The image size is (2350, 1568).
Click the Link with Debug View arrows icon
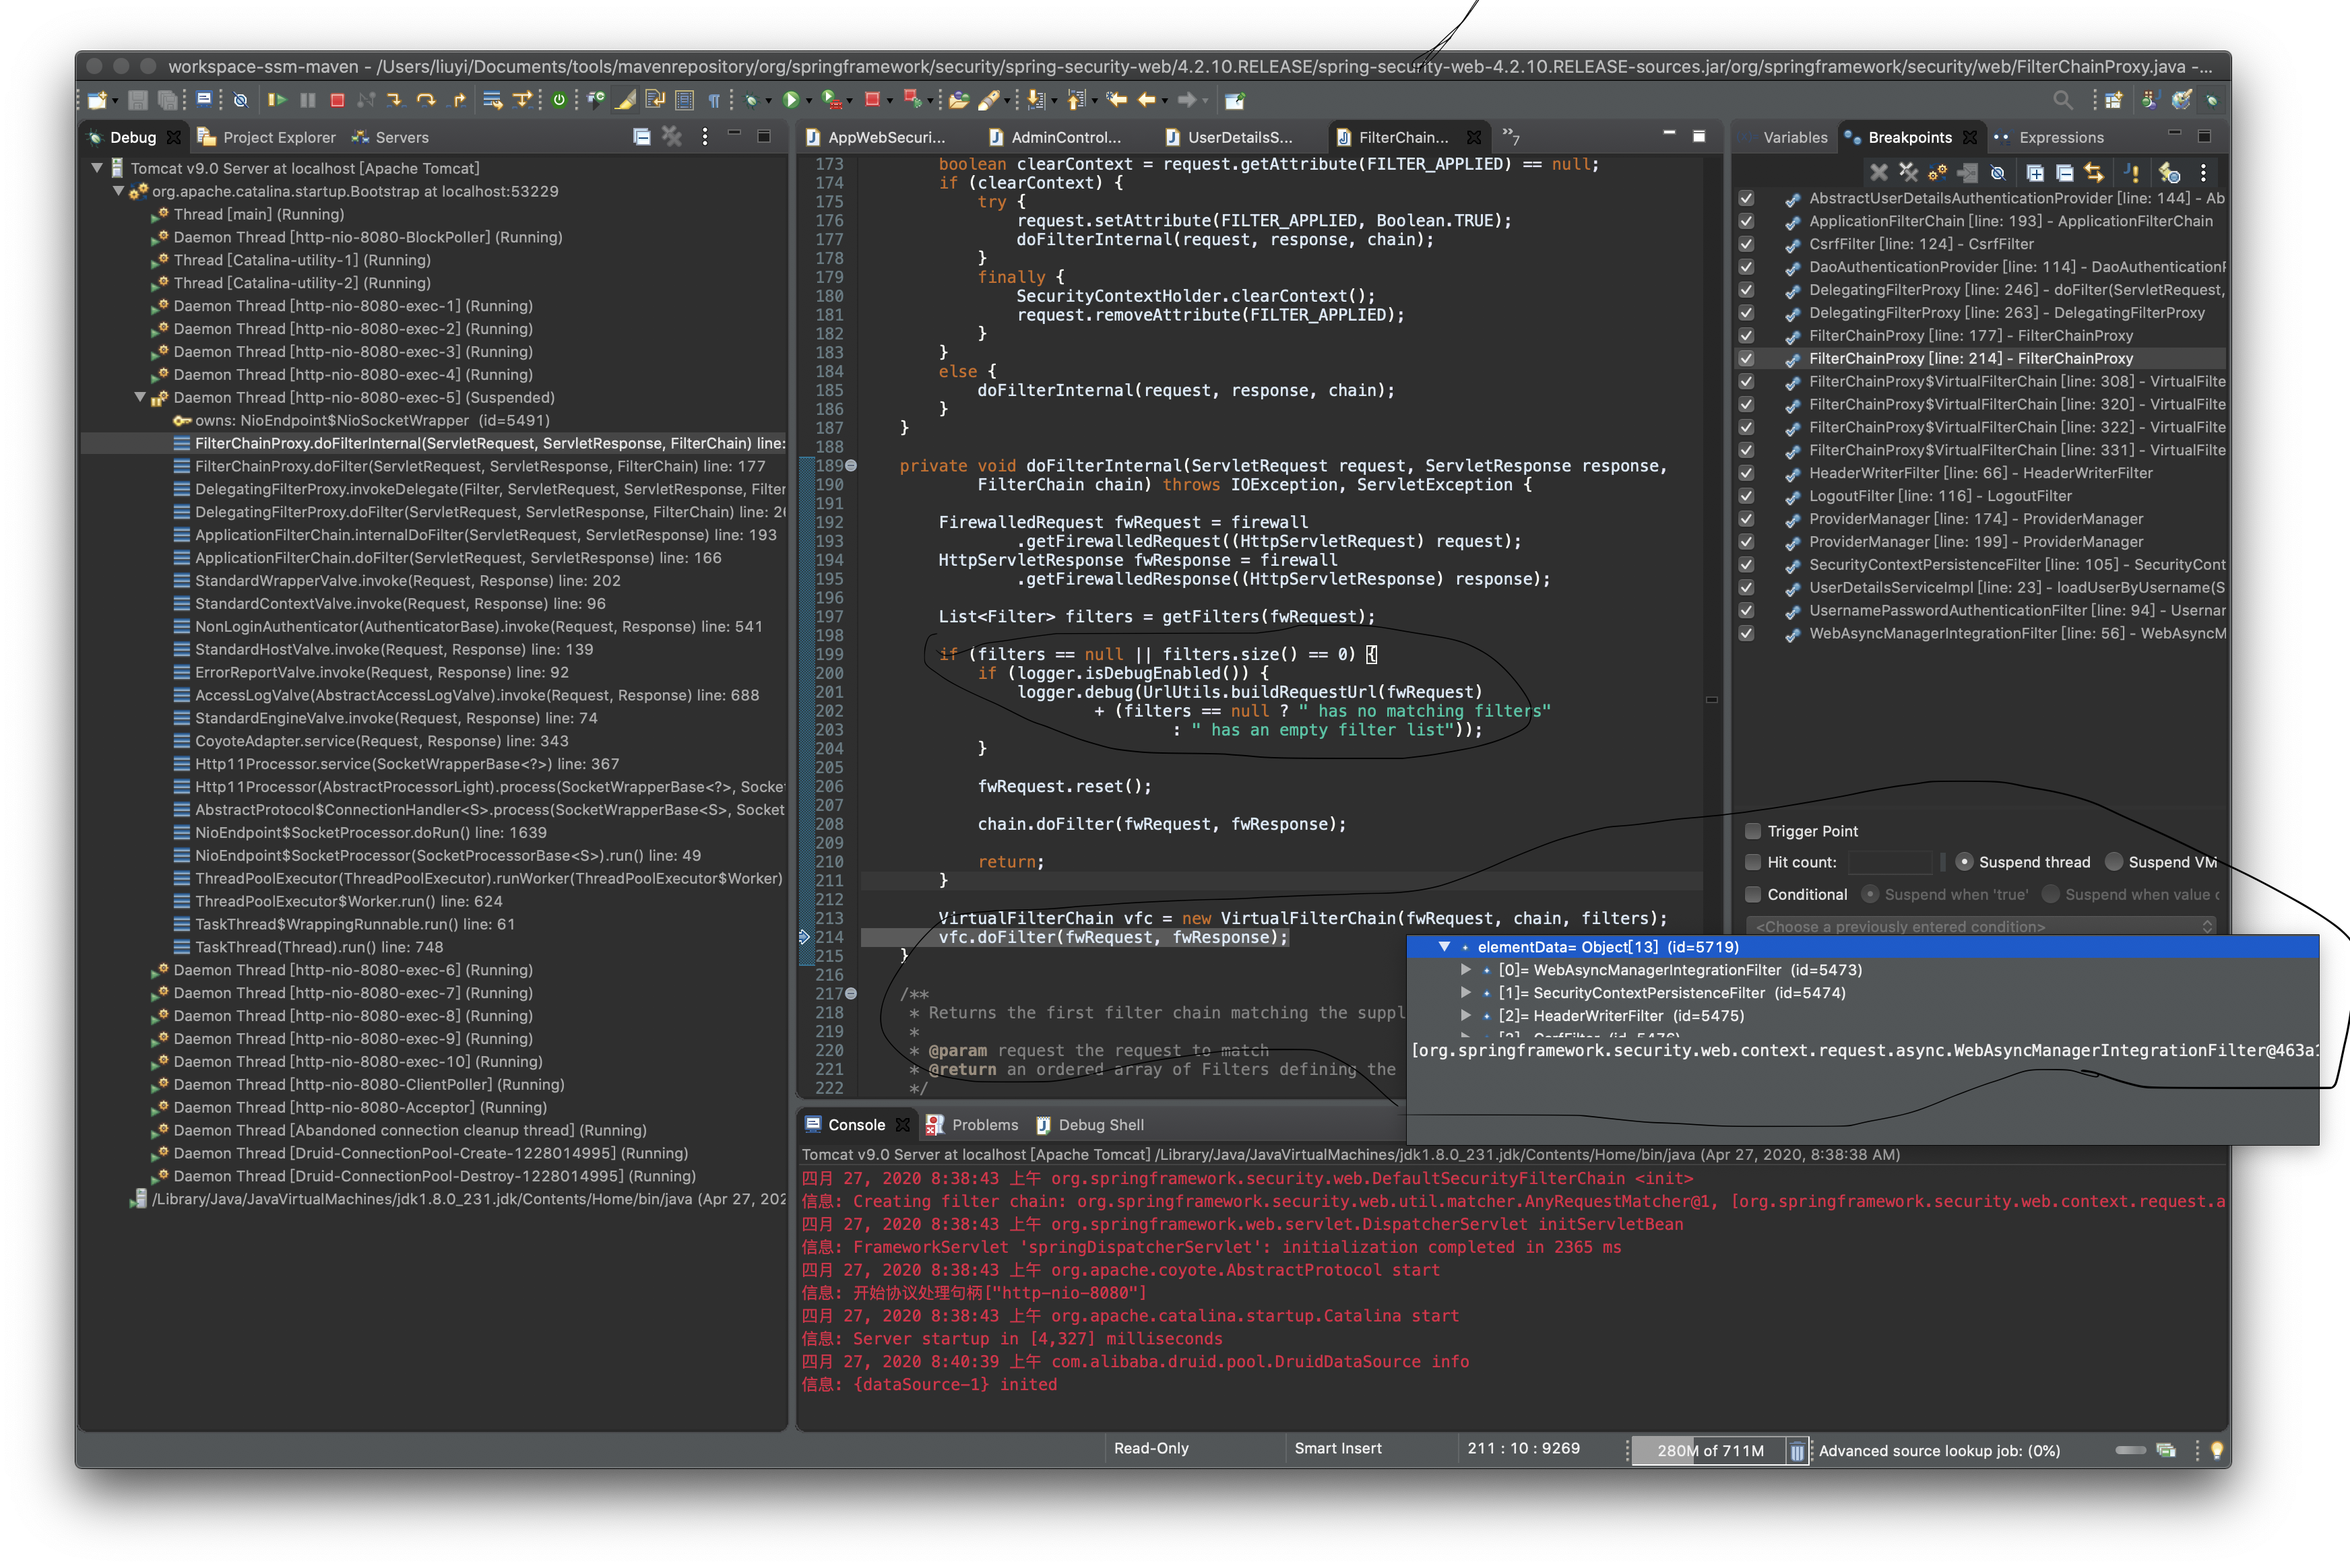click(x=2094, y=172)
